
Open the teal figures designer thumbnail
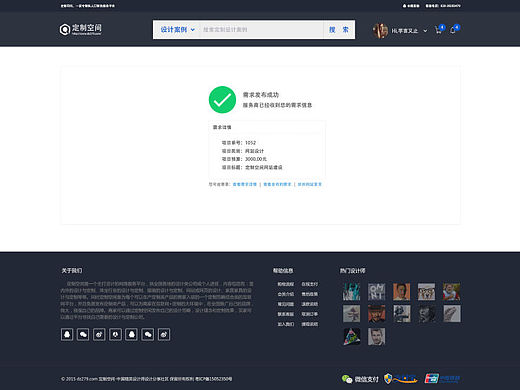click(352, 292)
